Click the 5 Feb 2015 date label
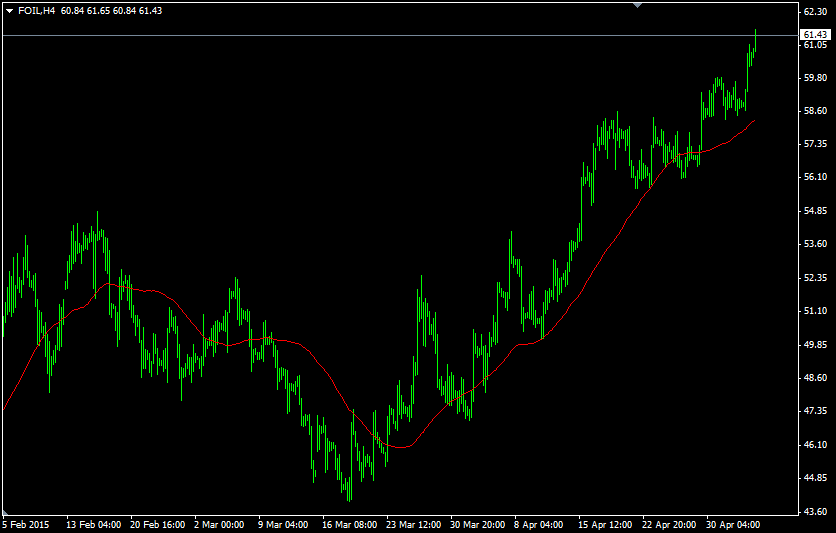Screen dimensions: 836x533 26,525
